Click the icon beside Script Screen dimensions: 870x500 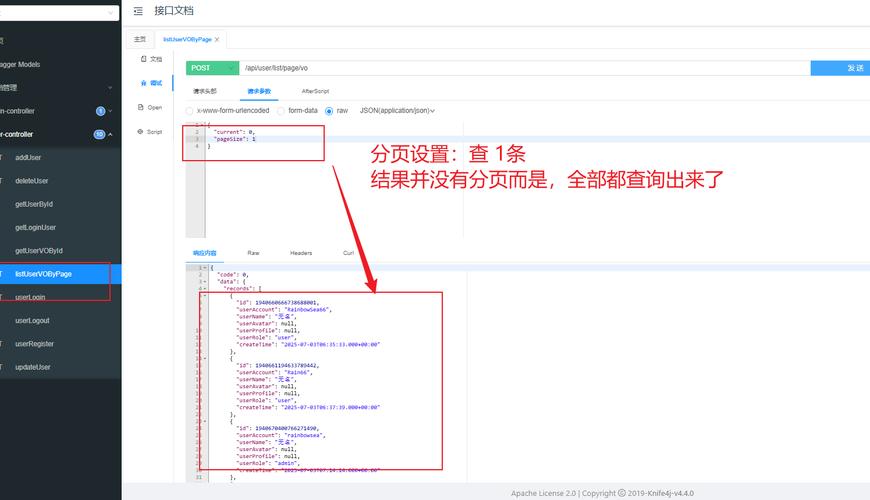click(x=140, y=132)
